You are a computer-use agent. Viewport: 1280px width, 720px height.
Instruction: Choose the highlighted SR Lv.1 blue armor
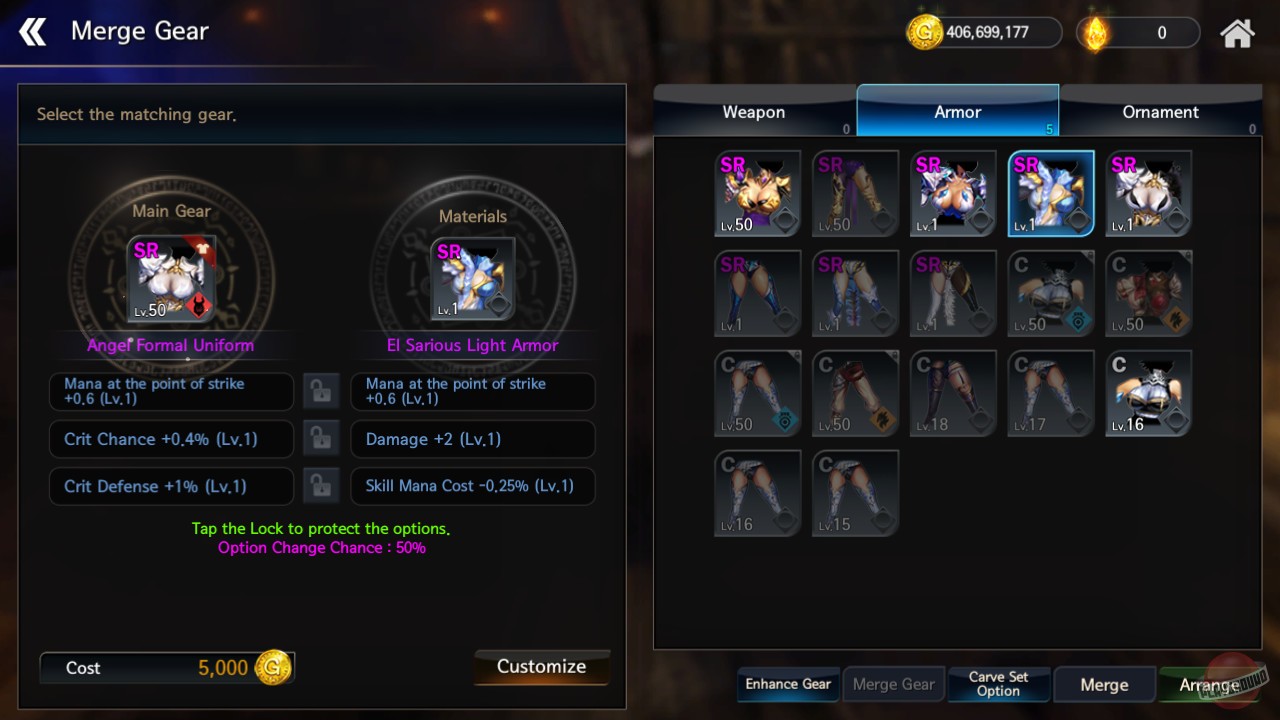click(x=1051, y=193)
